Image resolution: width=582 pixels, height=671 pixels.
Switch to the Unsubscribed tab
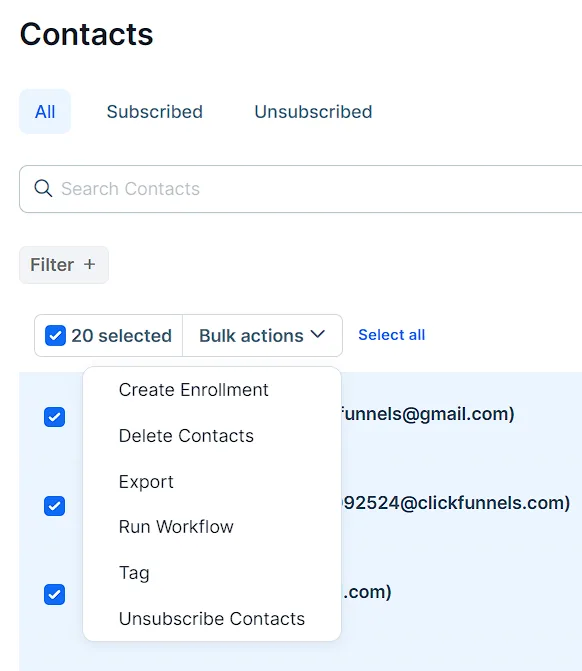(313, 112)
